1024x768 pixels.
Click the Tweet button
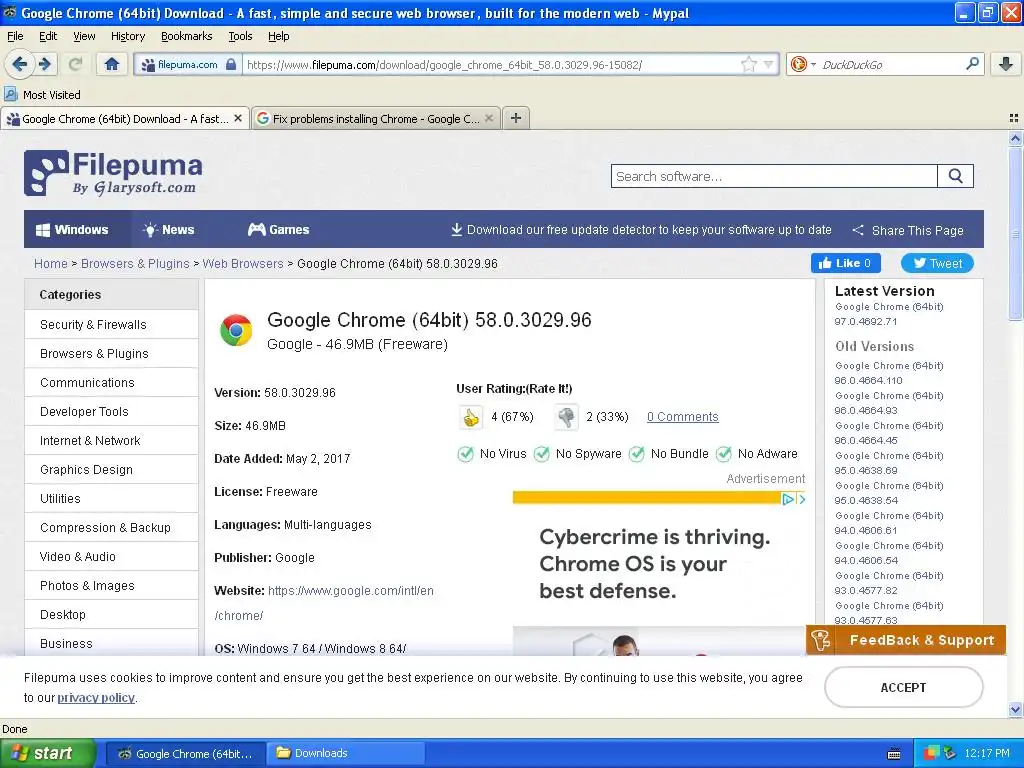937,263
